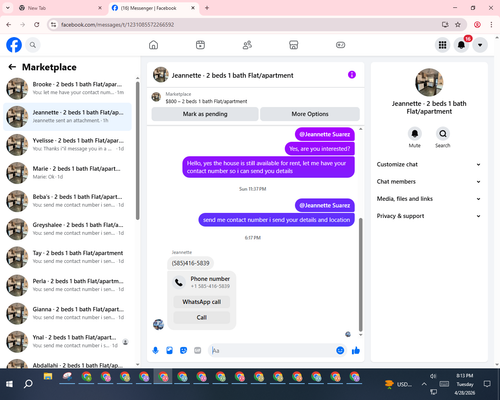This screenshot has width=500, height=400.
Task: Expand Privacy & support section
Action: click(x=429, y=216)
